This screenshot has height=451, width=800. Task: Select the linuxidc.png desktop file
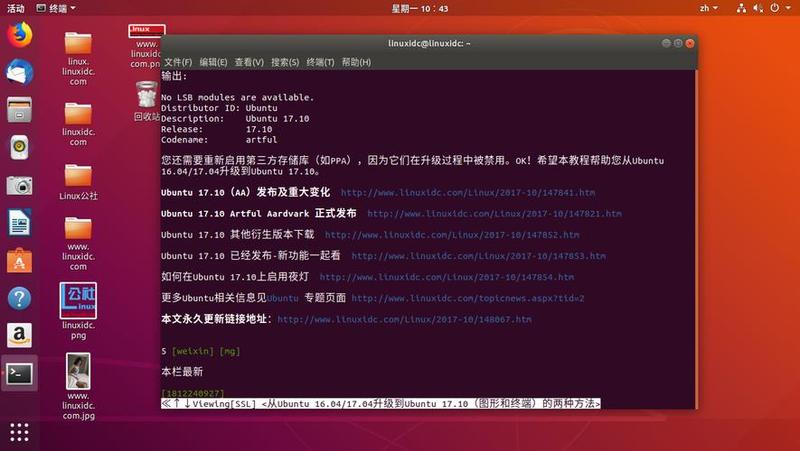[x=78, y=311]
